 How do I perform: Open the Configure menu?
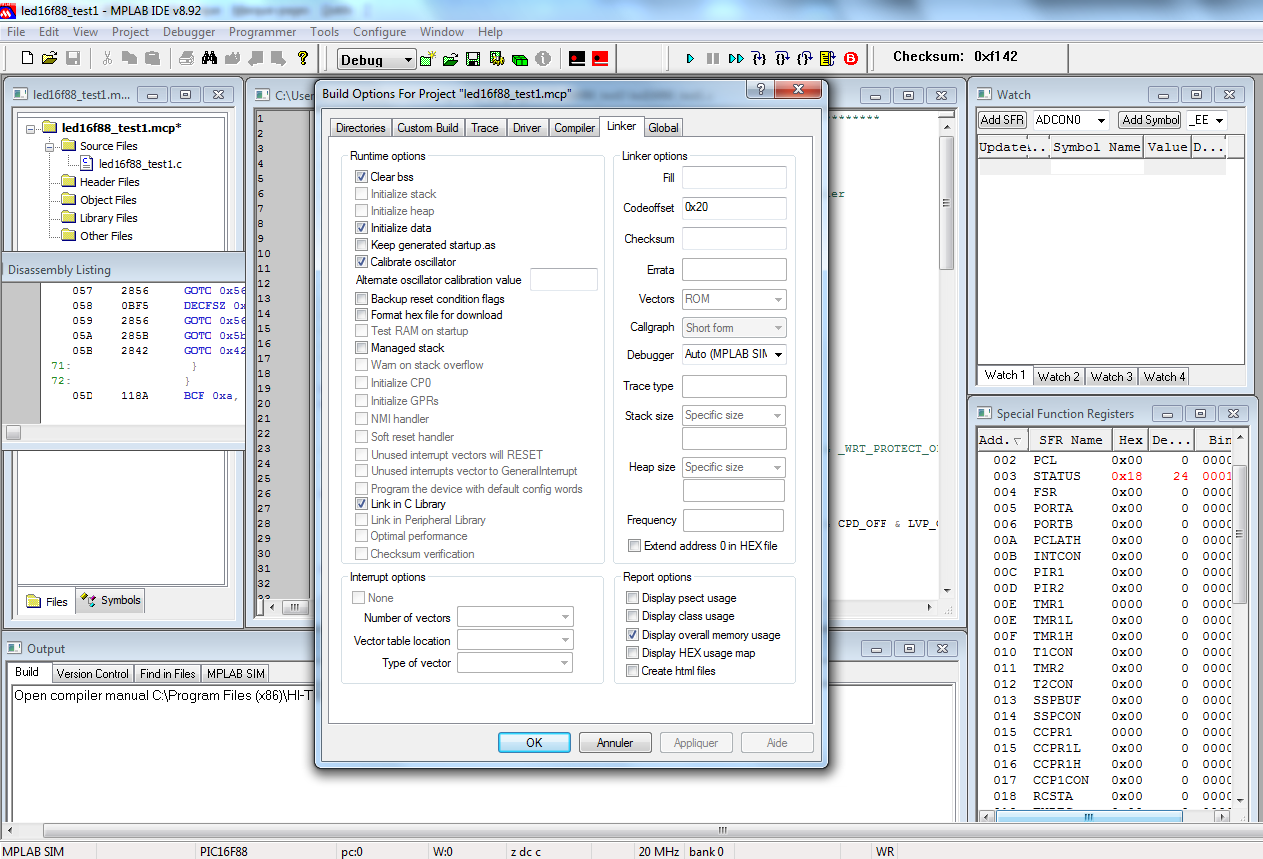[x=379, y=32]
